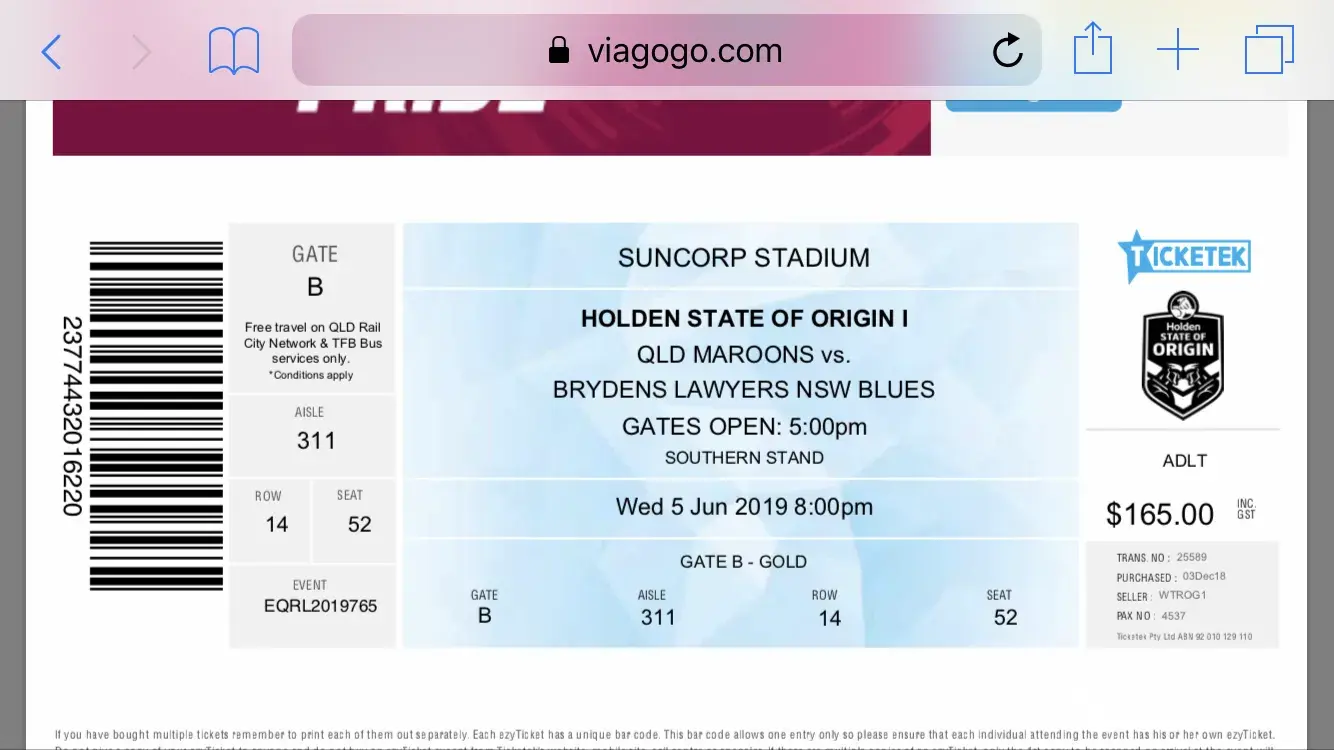1334x750 pixels.
Task: Tap the maroon banner image
Action: [x=491, y=127]
